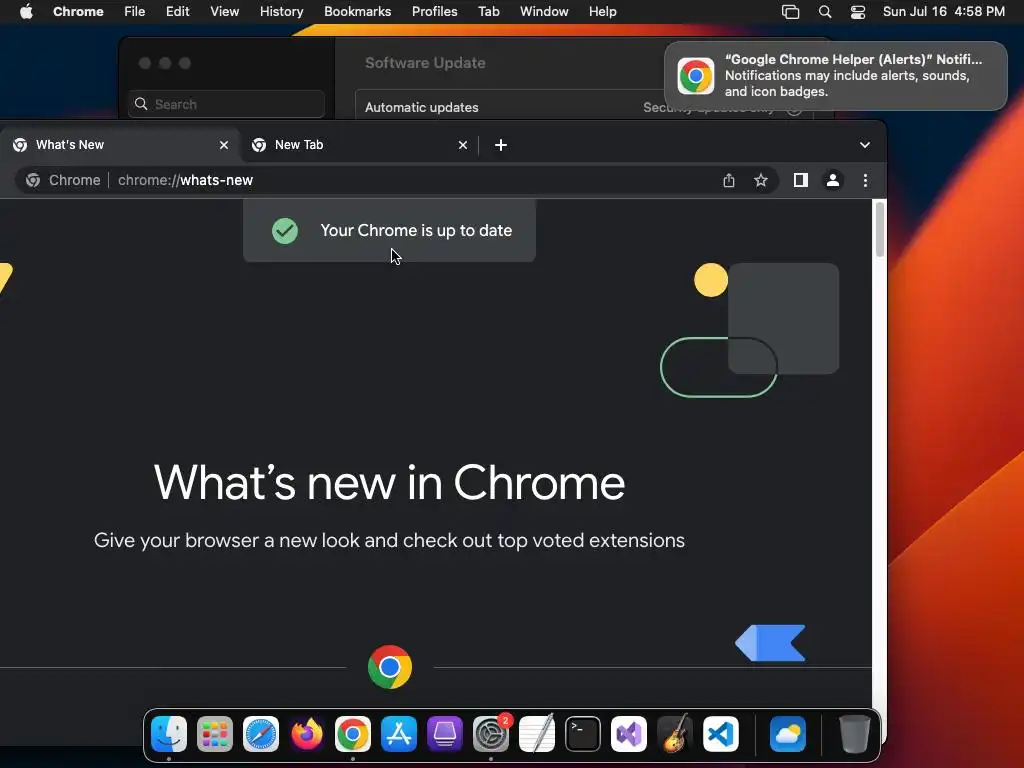Open Spotlight search in menu bar
Image resolution: width=1024 pixels, height=768 pixels.
pos(825,12)
